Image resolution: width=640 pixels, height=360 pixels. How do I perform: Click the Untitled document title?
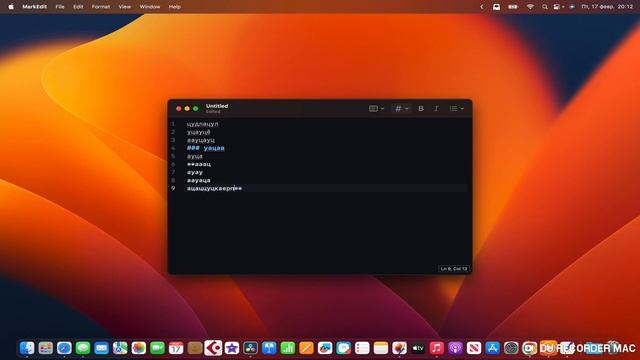(x=217, y=106)
